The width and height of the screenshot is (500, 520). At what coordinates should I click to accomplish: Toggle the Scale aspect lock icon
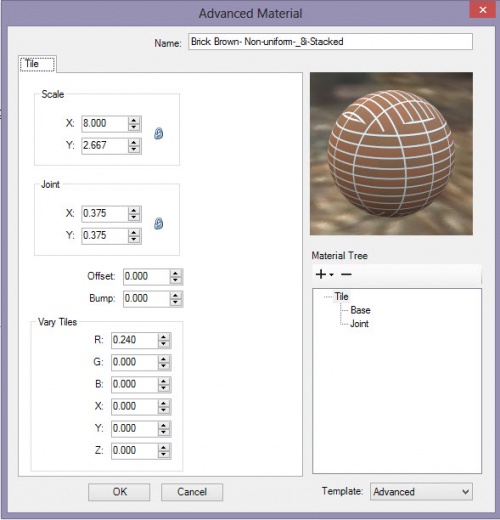(159, 133)
